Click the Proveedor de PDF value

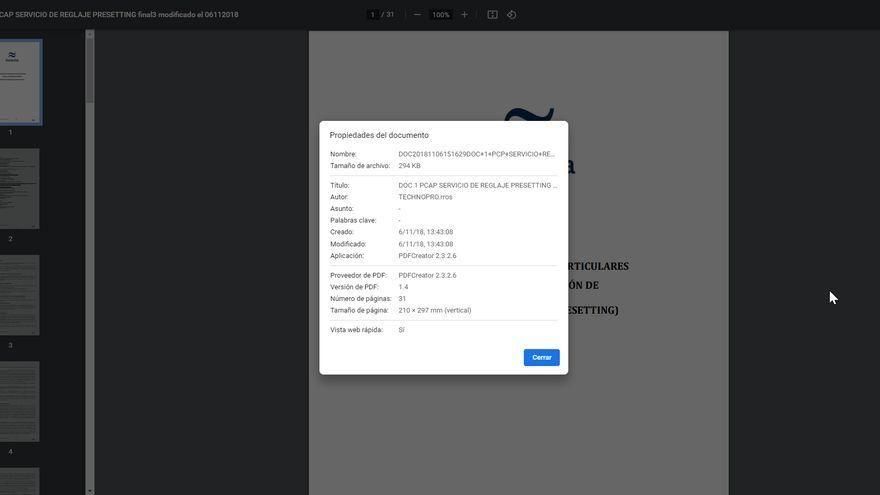coord(427,275)
